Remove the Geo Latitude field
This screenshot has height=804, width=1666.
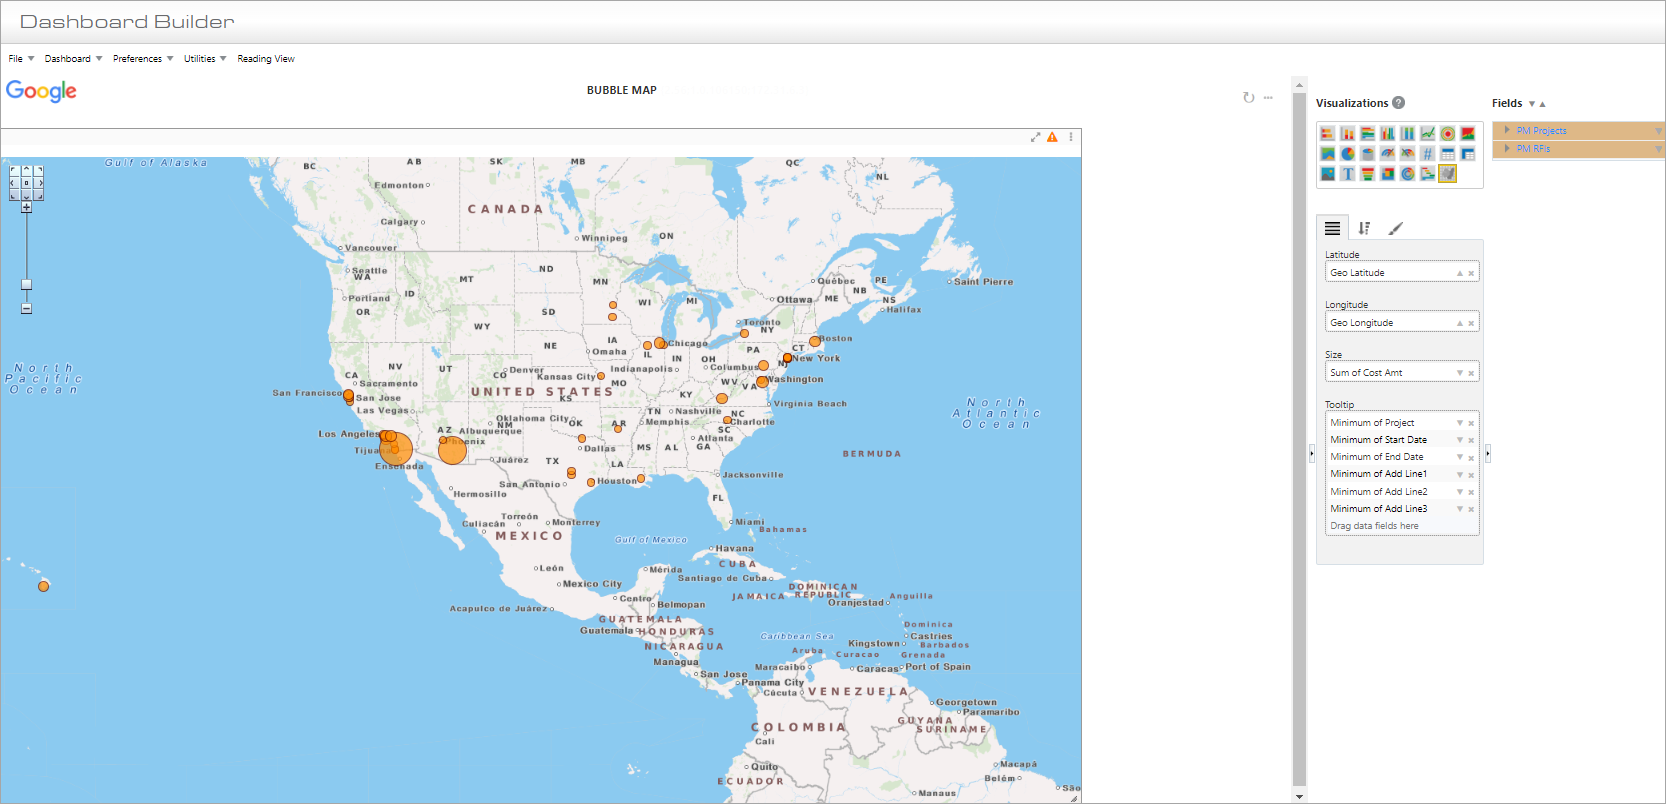pyautogui.click(x=1471, y=273)
